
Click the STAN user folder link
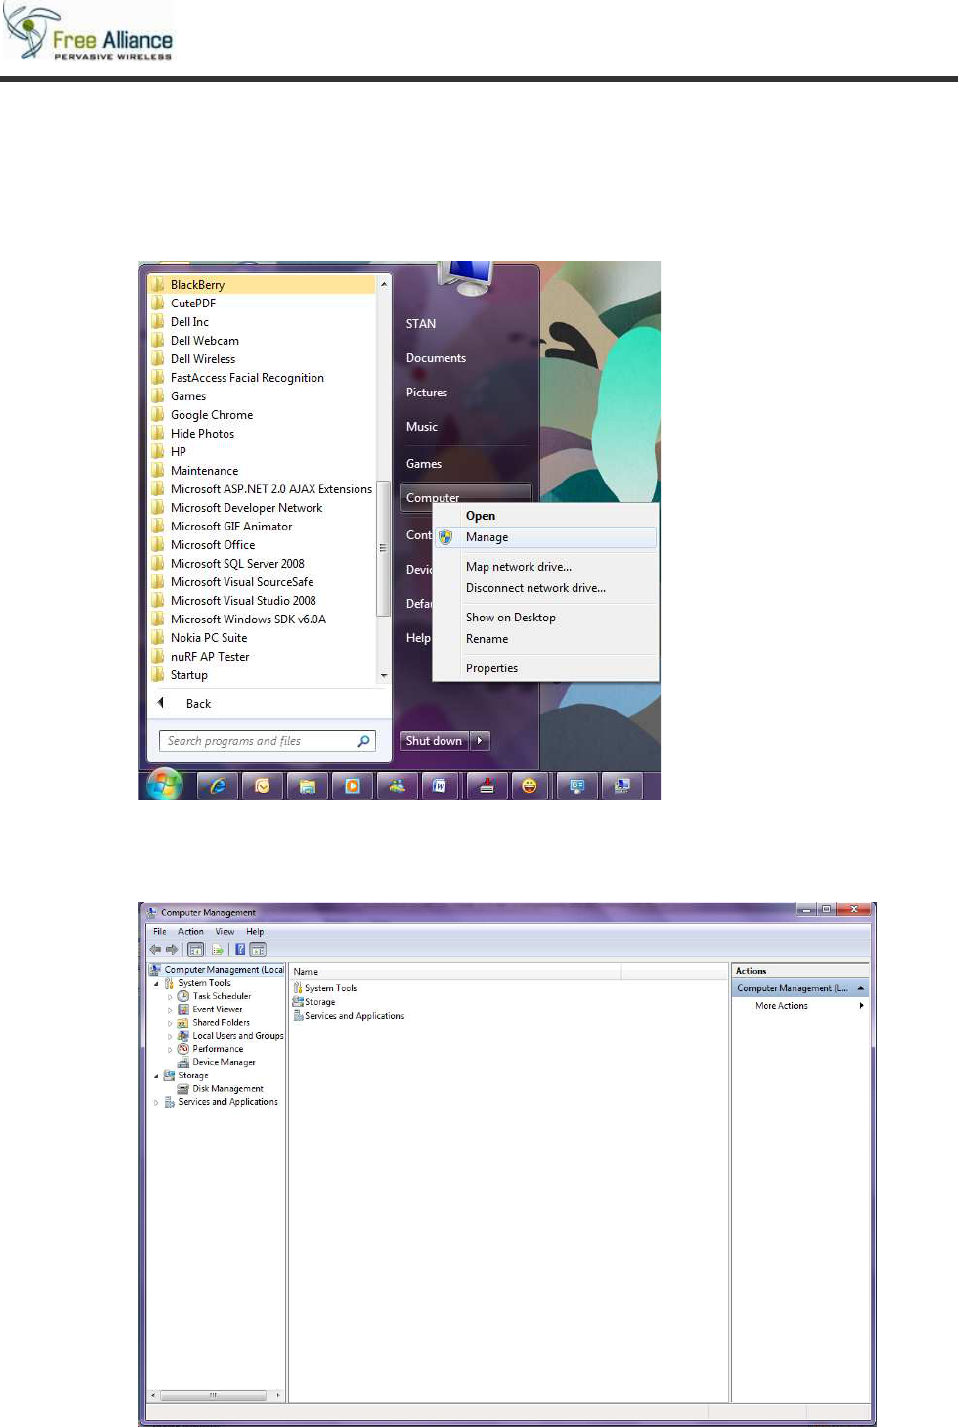[421, 324]
